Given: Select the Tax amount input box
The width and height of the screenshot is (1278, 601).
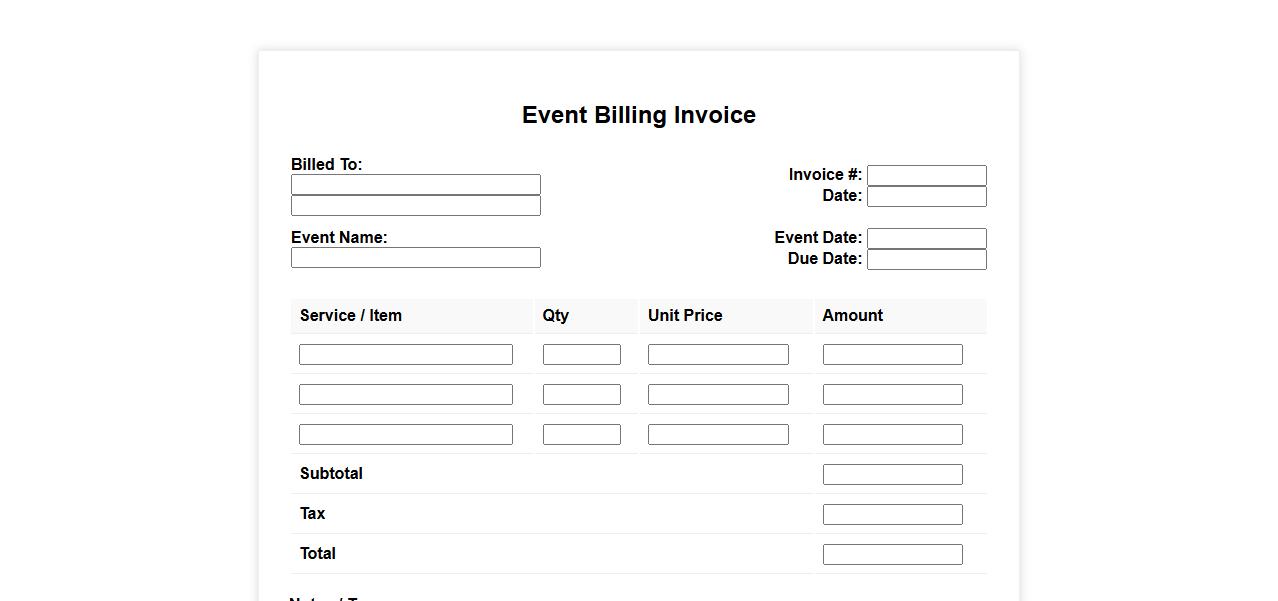Looking at the screenshot, I should [x=892, y=515].
